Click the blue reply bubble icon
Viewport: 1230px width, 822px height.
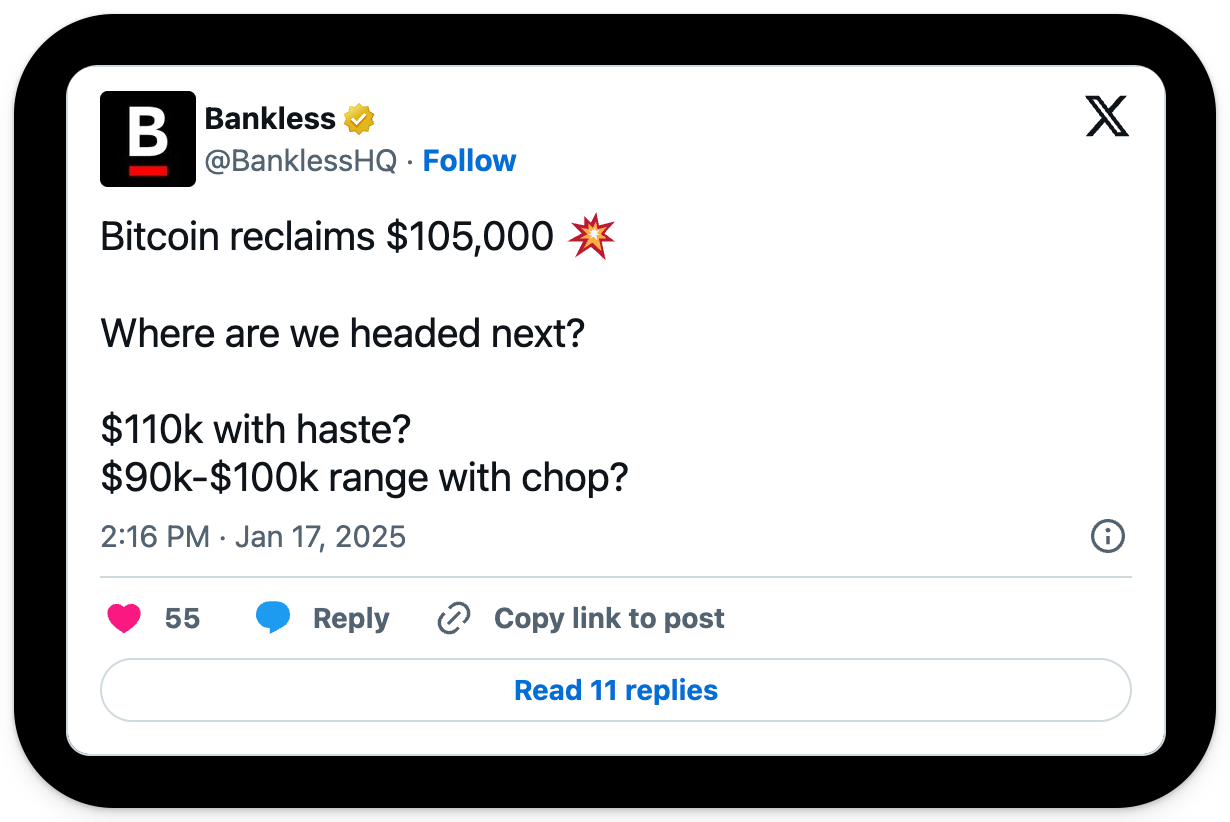(272, 619)
